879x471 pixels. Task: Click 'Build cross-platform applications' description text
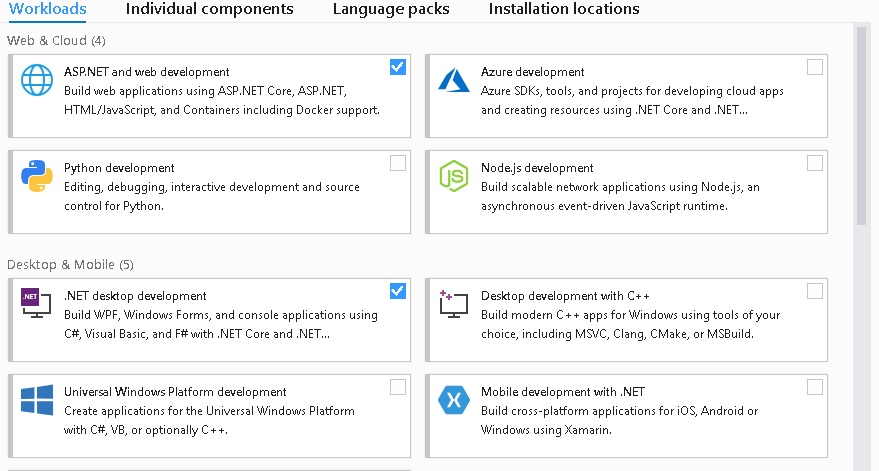click(x=619, y=421)
